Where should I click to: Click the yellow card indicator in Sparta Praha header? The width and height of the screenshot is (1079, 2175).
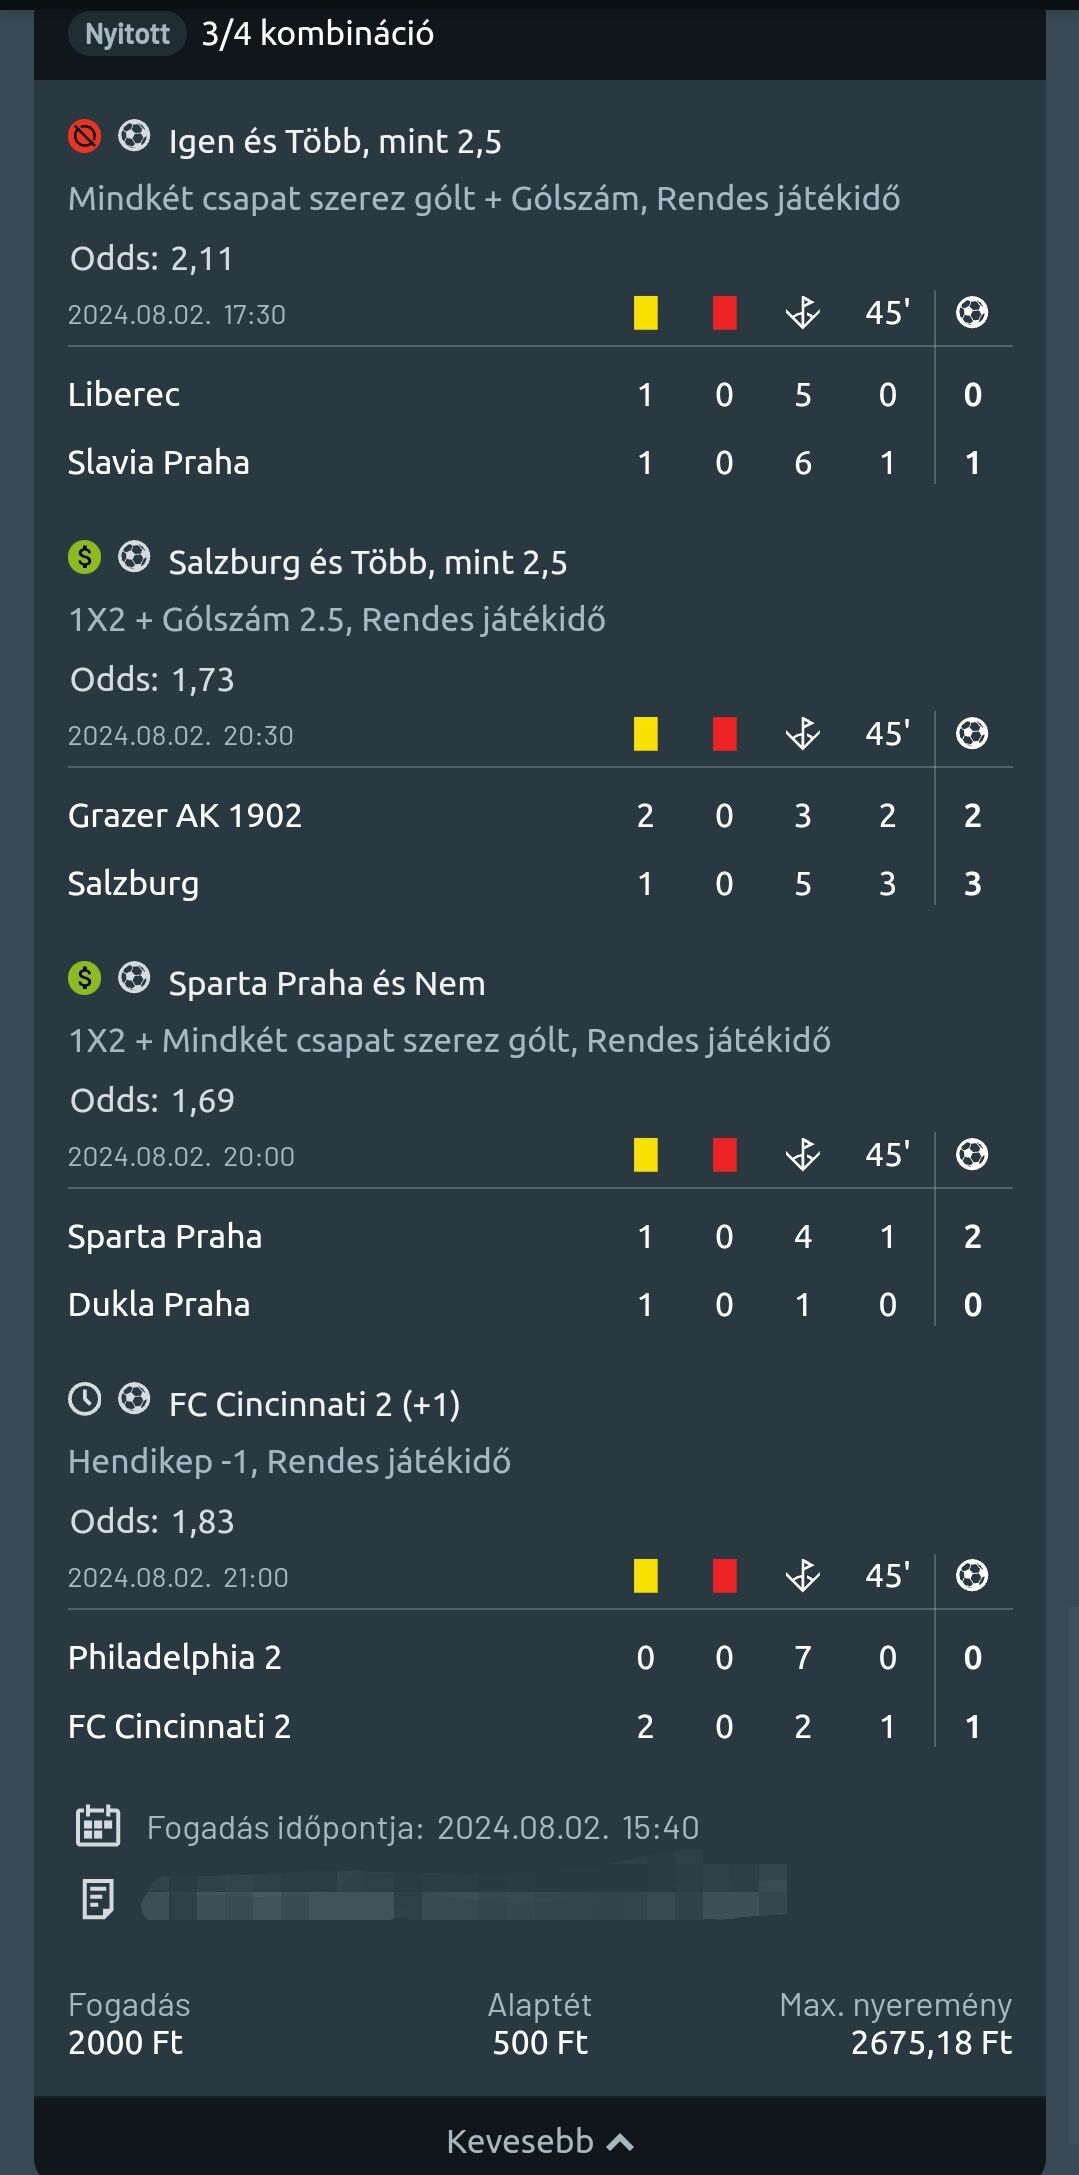click(646, 1155)
